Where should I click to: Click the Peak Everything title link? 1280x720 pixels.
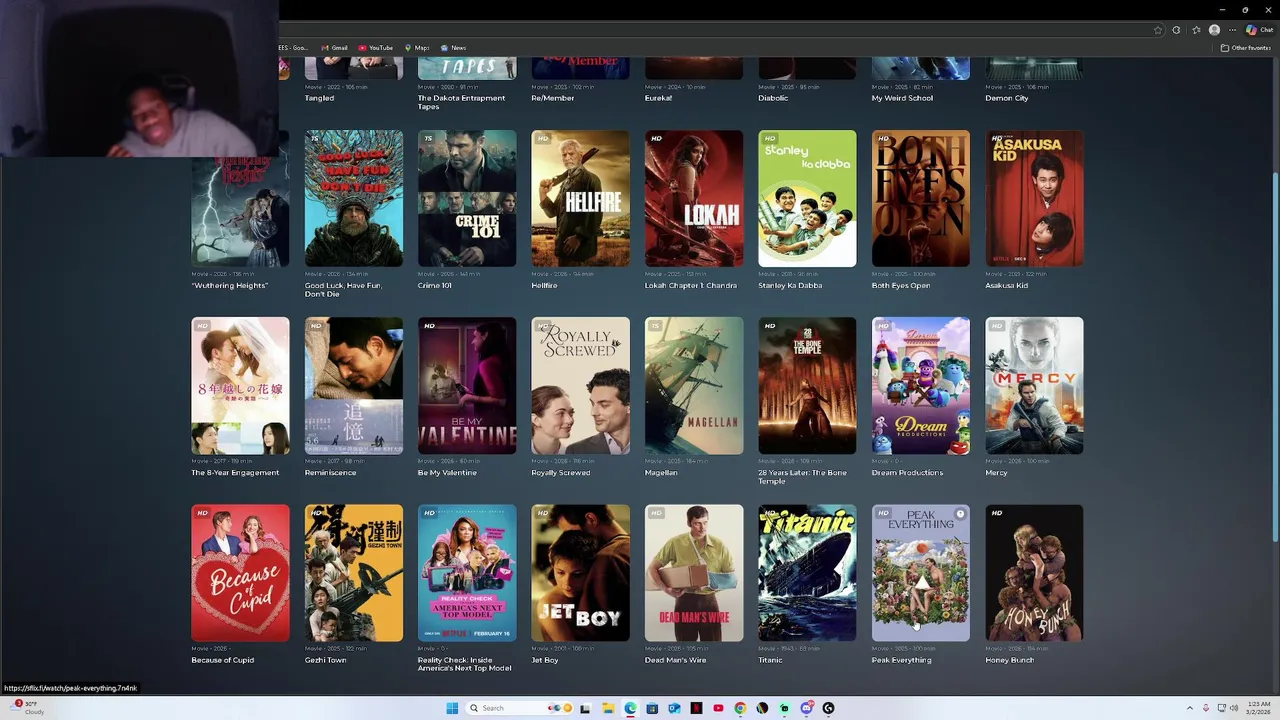pyautogui.click(x=901, y=660)
